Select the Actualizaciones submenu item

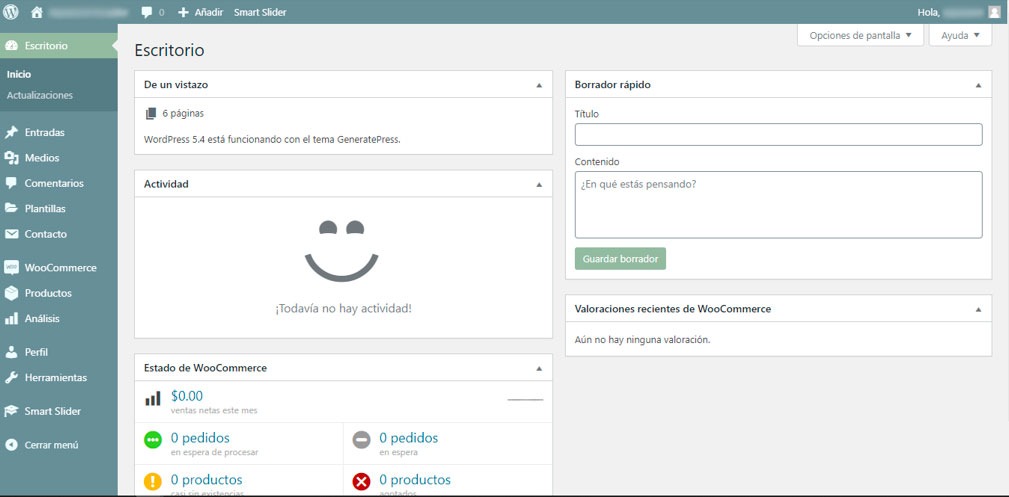click(40, 96)
